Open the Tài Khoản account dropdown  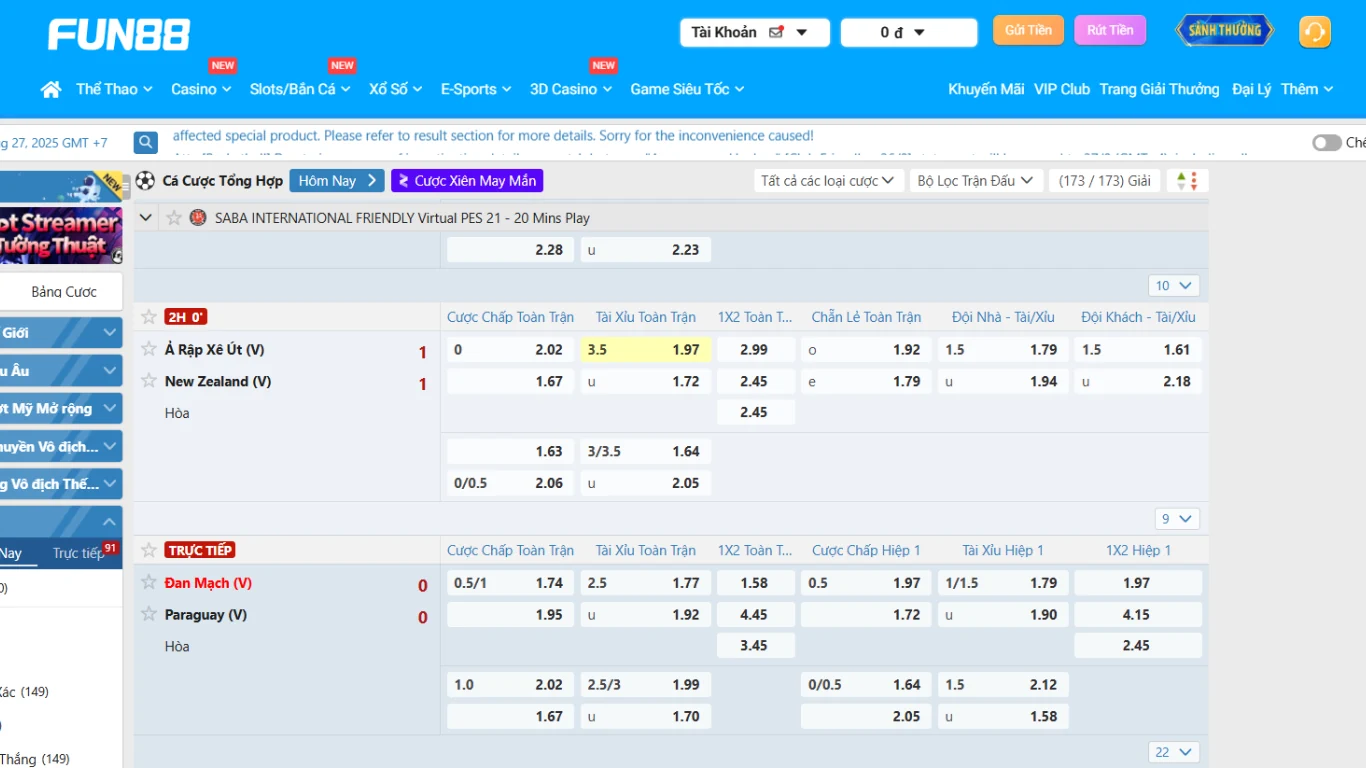pos(754,32)
